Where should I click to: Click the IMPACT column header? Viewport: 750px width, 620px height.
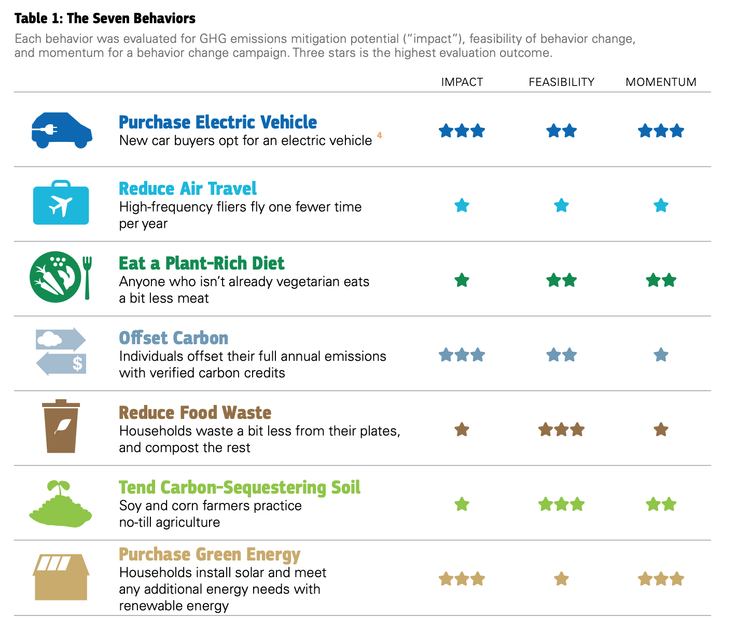(x=462, y=82)
